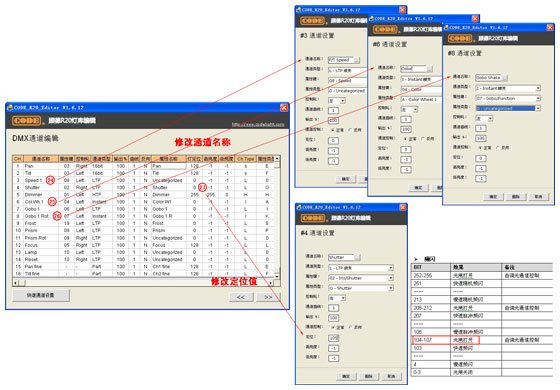
Task: Click the locate value field in #4 dialog
Action: click(334, 338)
